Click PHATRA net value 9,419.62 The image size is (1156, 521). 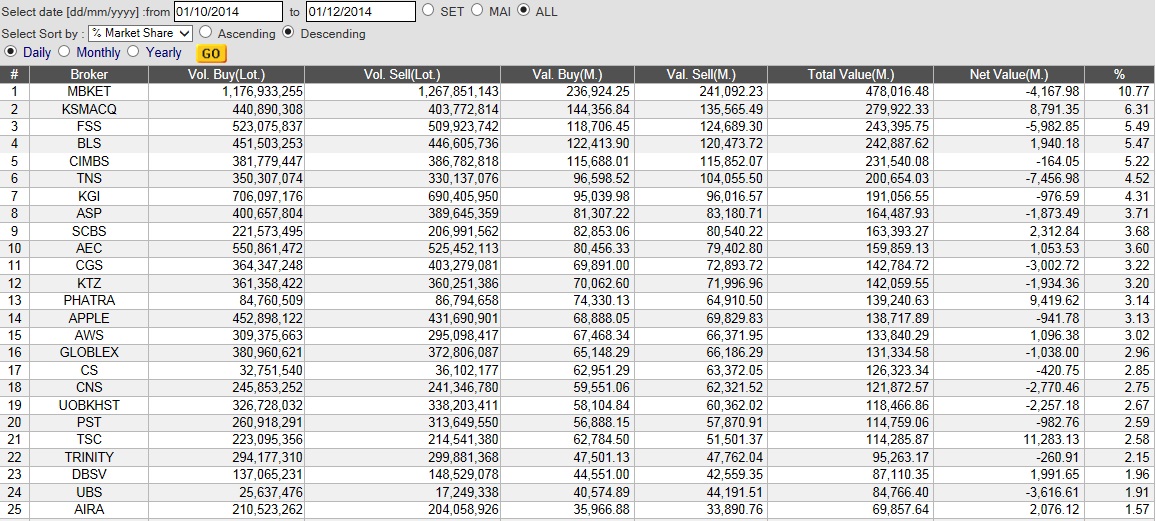pyautogui.click(x=1052, y=301)
